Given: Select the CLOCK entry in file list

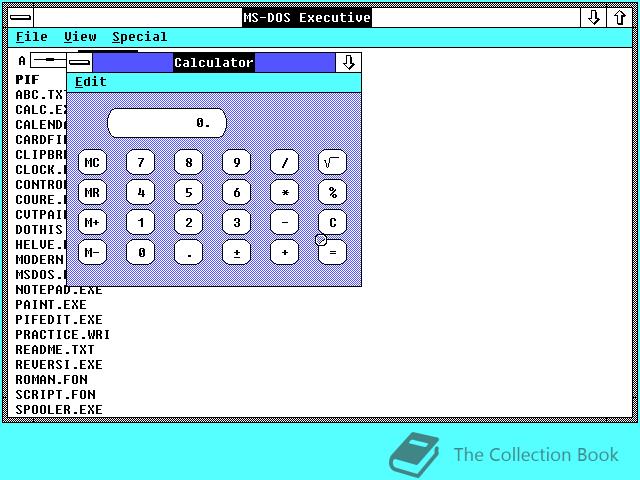Looking at the screenshot, I should [40, 169].
